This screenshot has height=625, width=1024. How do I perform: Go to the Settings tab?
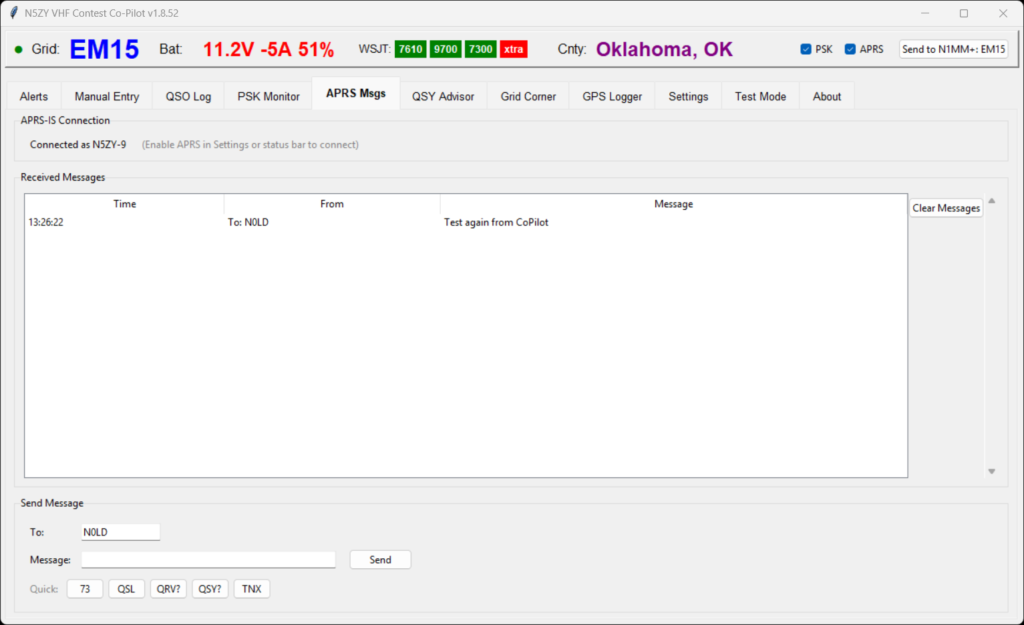click(688, 97)
